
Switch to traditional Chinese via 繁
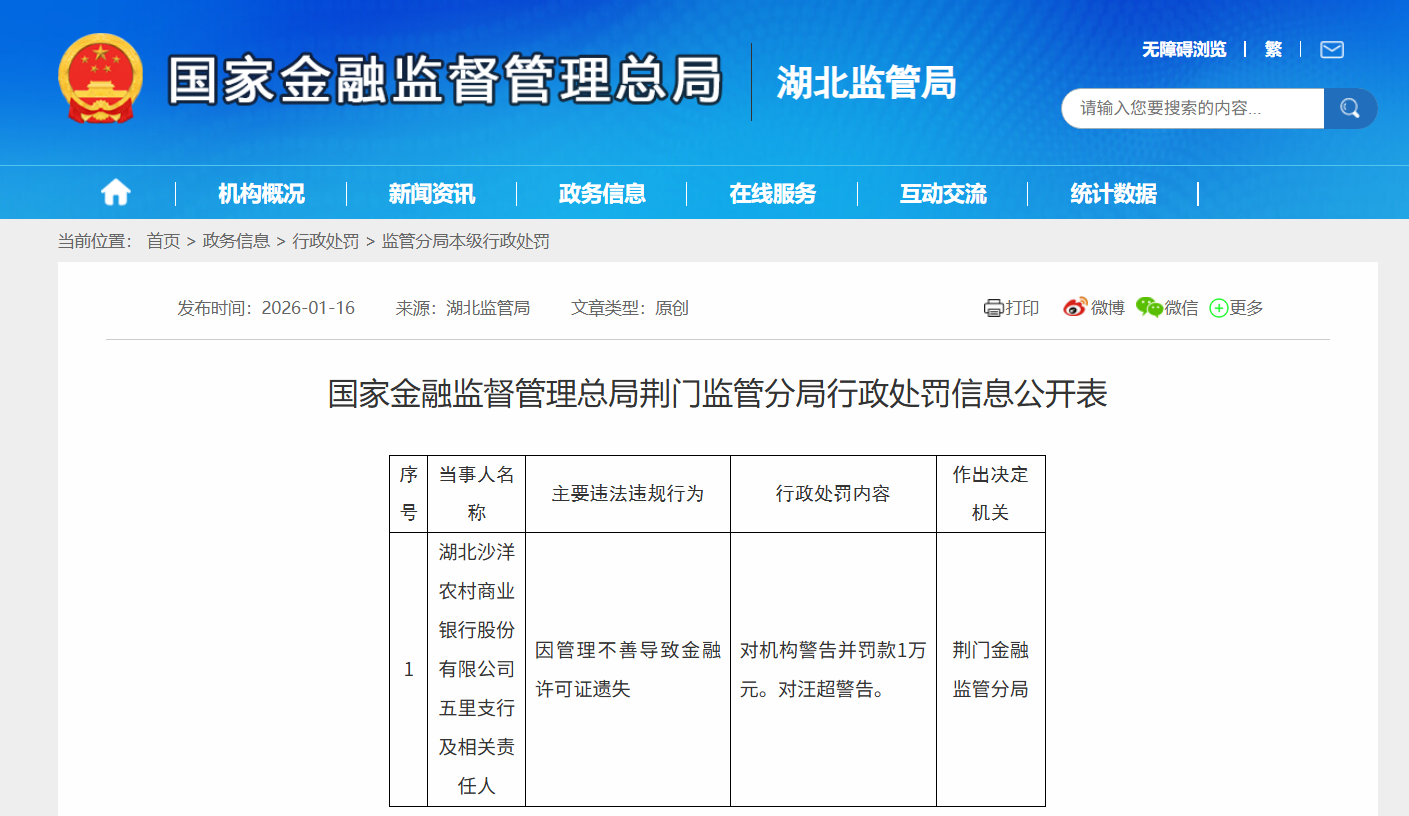coord(1274,49)
